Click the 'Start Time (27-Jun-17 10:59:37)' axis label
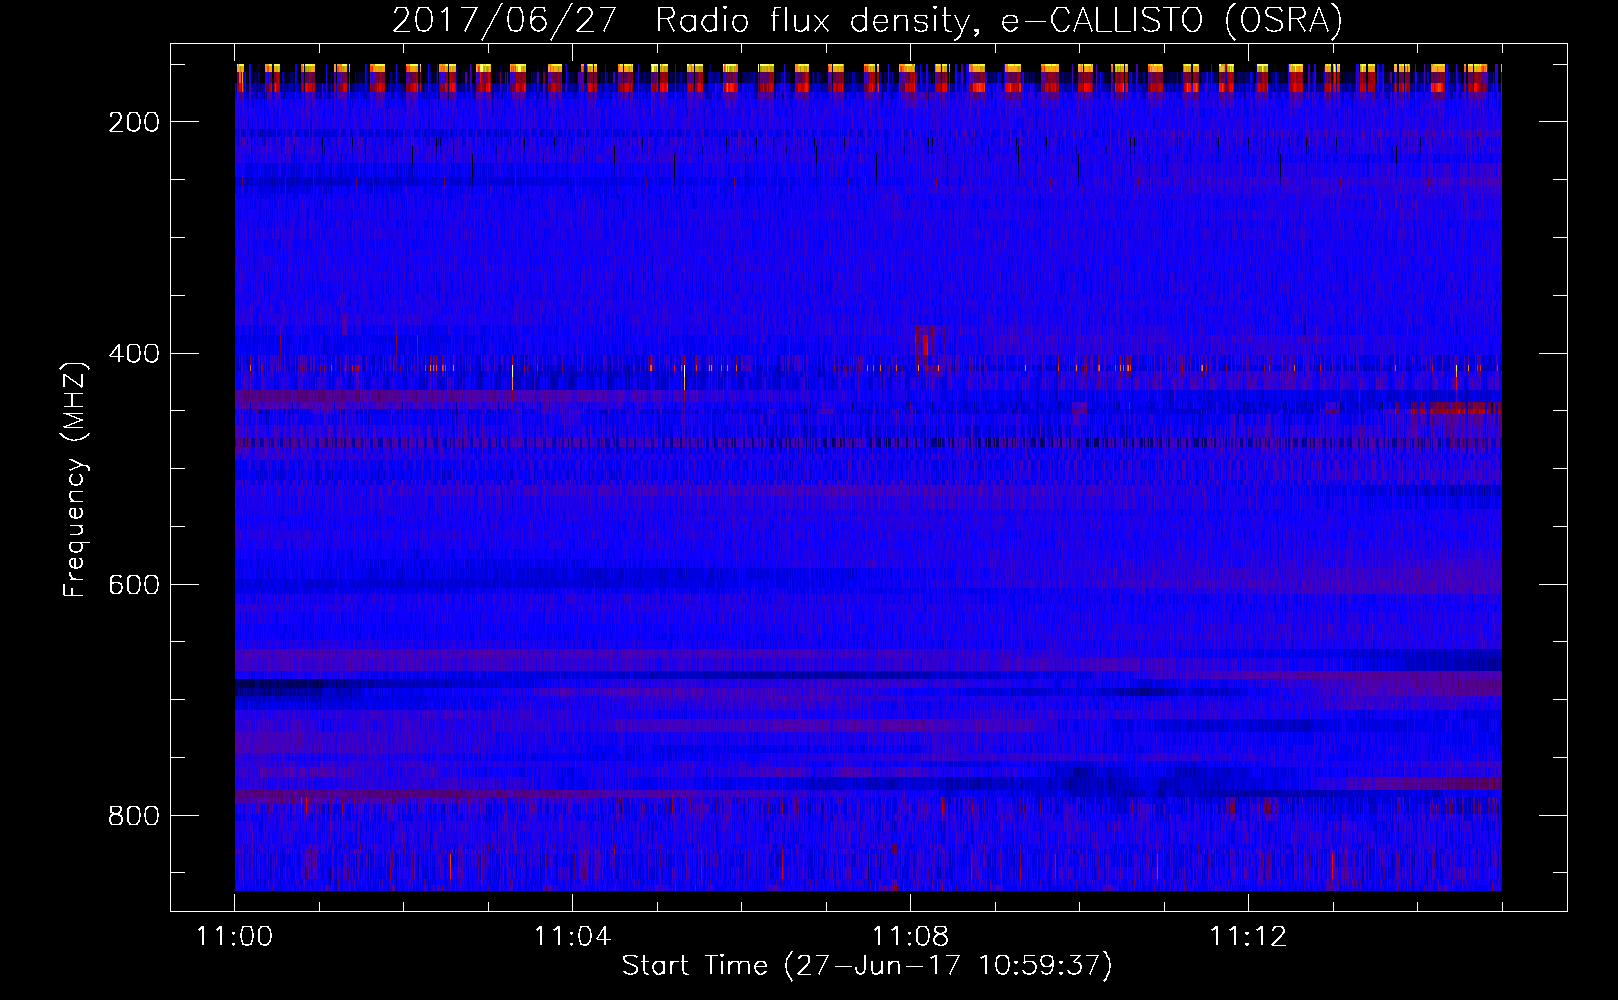The image size is (1618, 1000). click(867, 966)
